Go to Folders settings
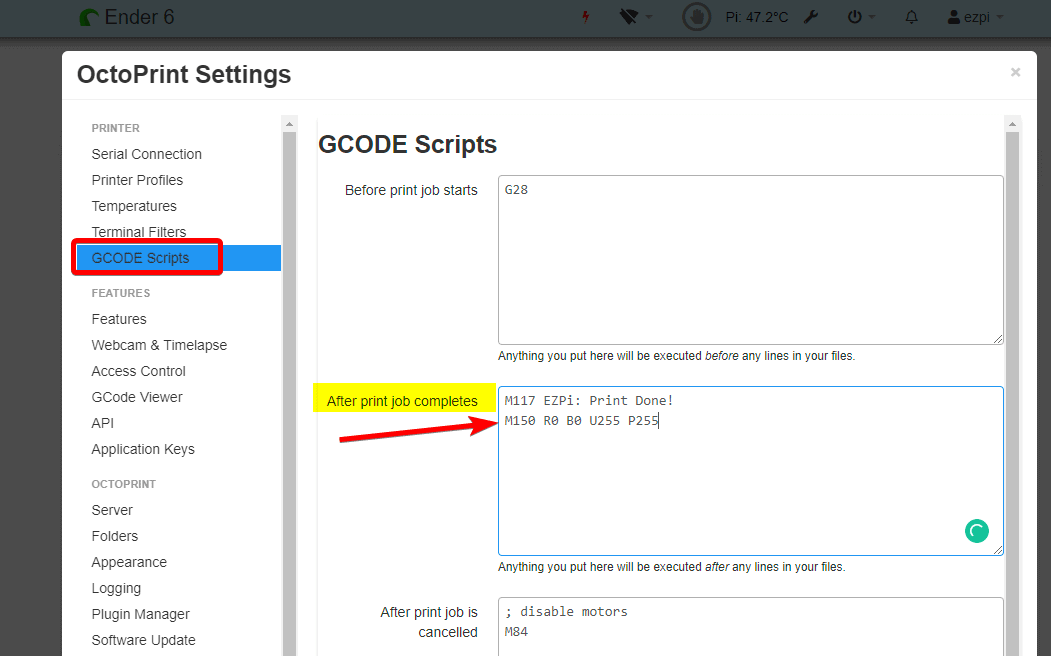 click(115, 536)
